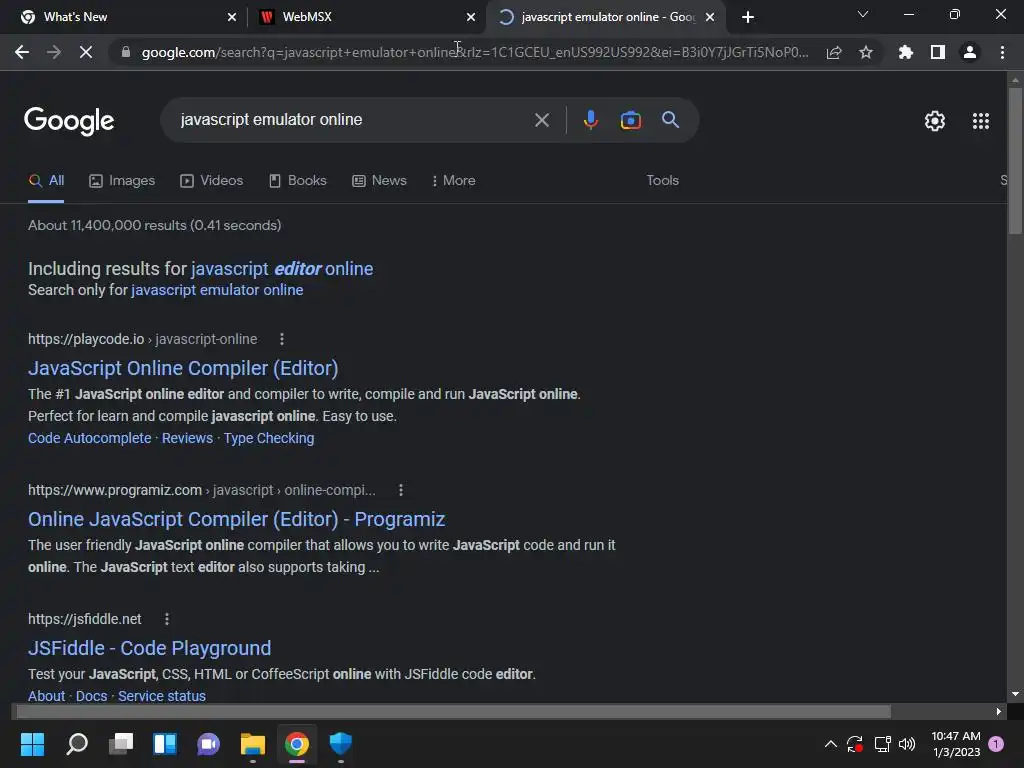
Task: Share this page via address bar icon
Action: tap(834, 52)
